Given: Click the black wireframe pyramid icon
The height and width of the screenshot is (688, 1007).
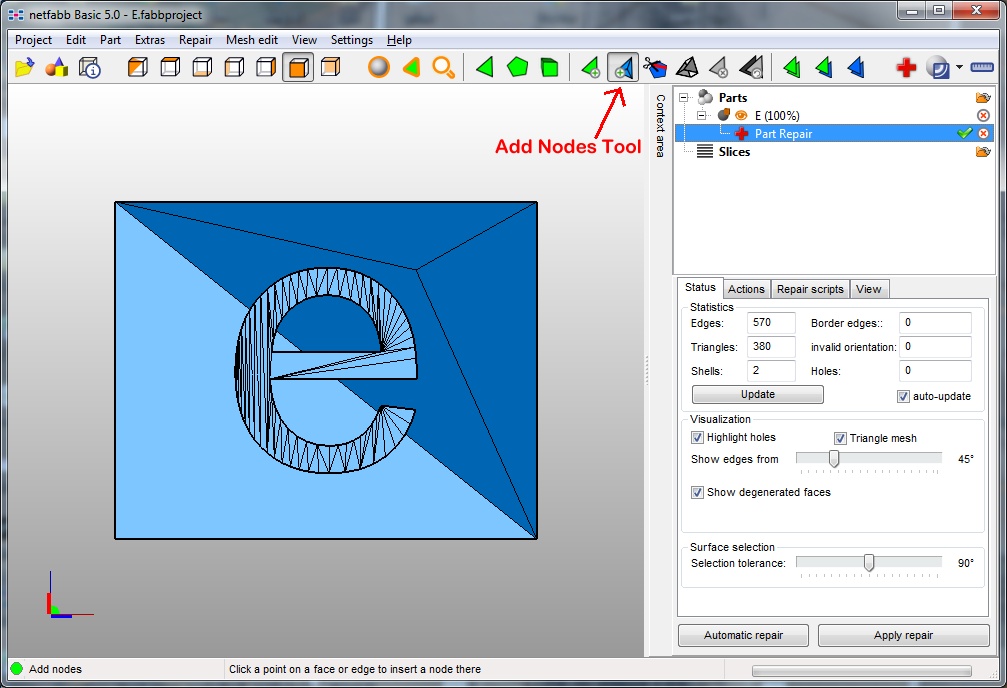Looking at the screenshot, I should [x=687, y=67].
